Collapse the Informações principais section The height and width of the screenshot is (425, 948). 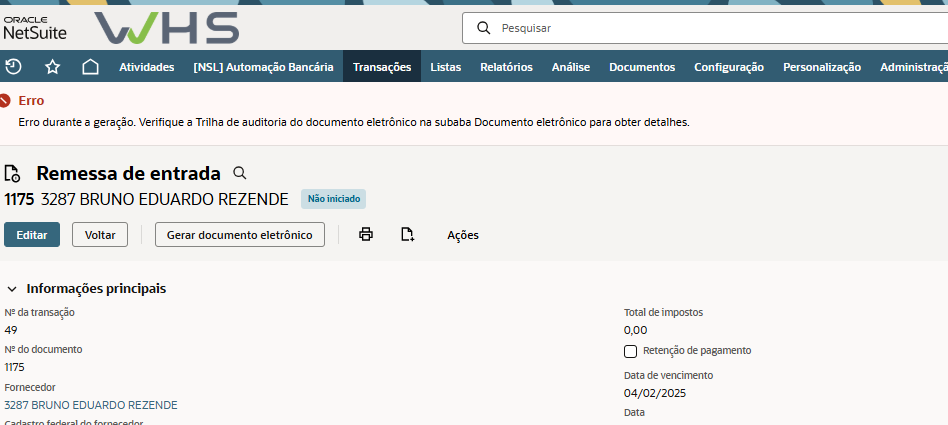pos(12,289)
